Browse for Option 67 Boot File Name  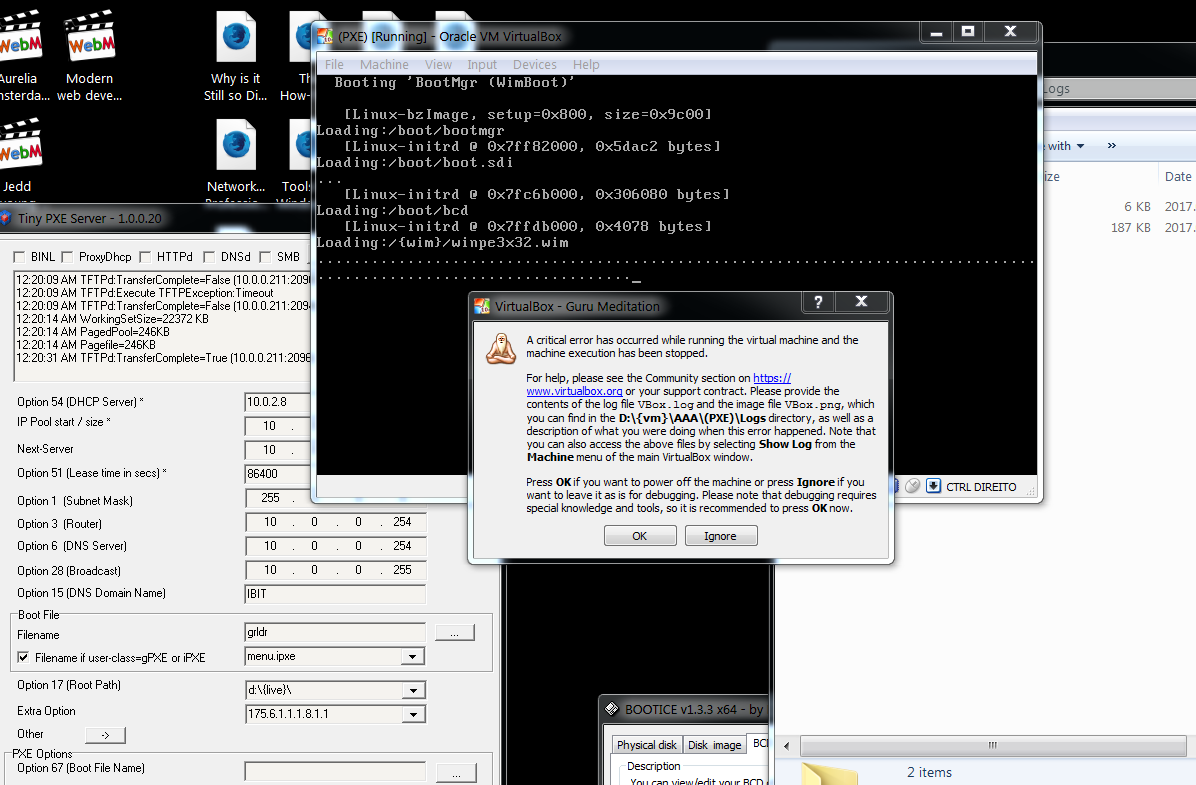pyautogui.click(x=456, y=773)
